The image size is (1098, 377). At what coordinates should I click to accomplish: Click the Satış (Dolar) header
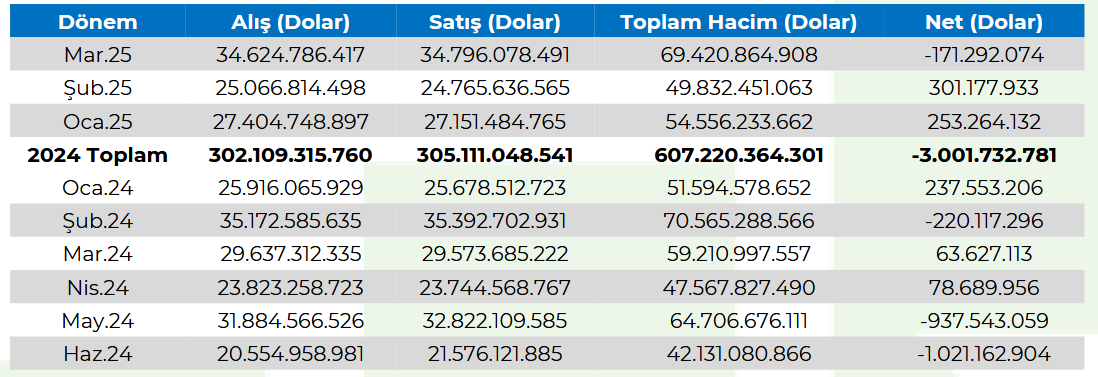point(495,22)
